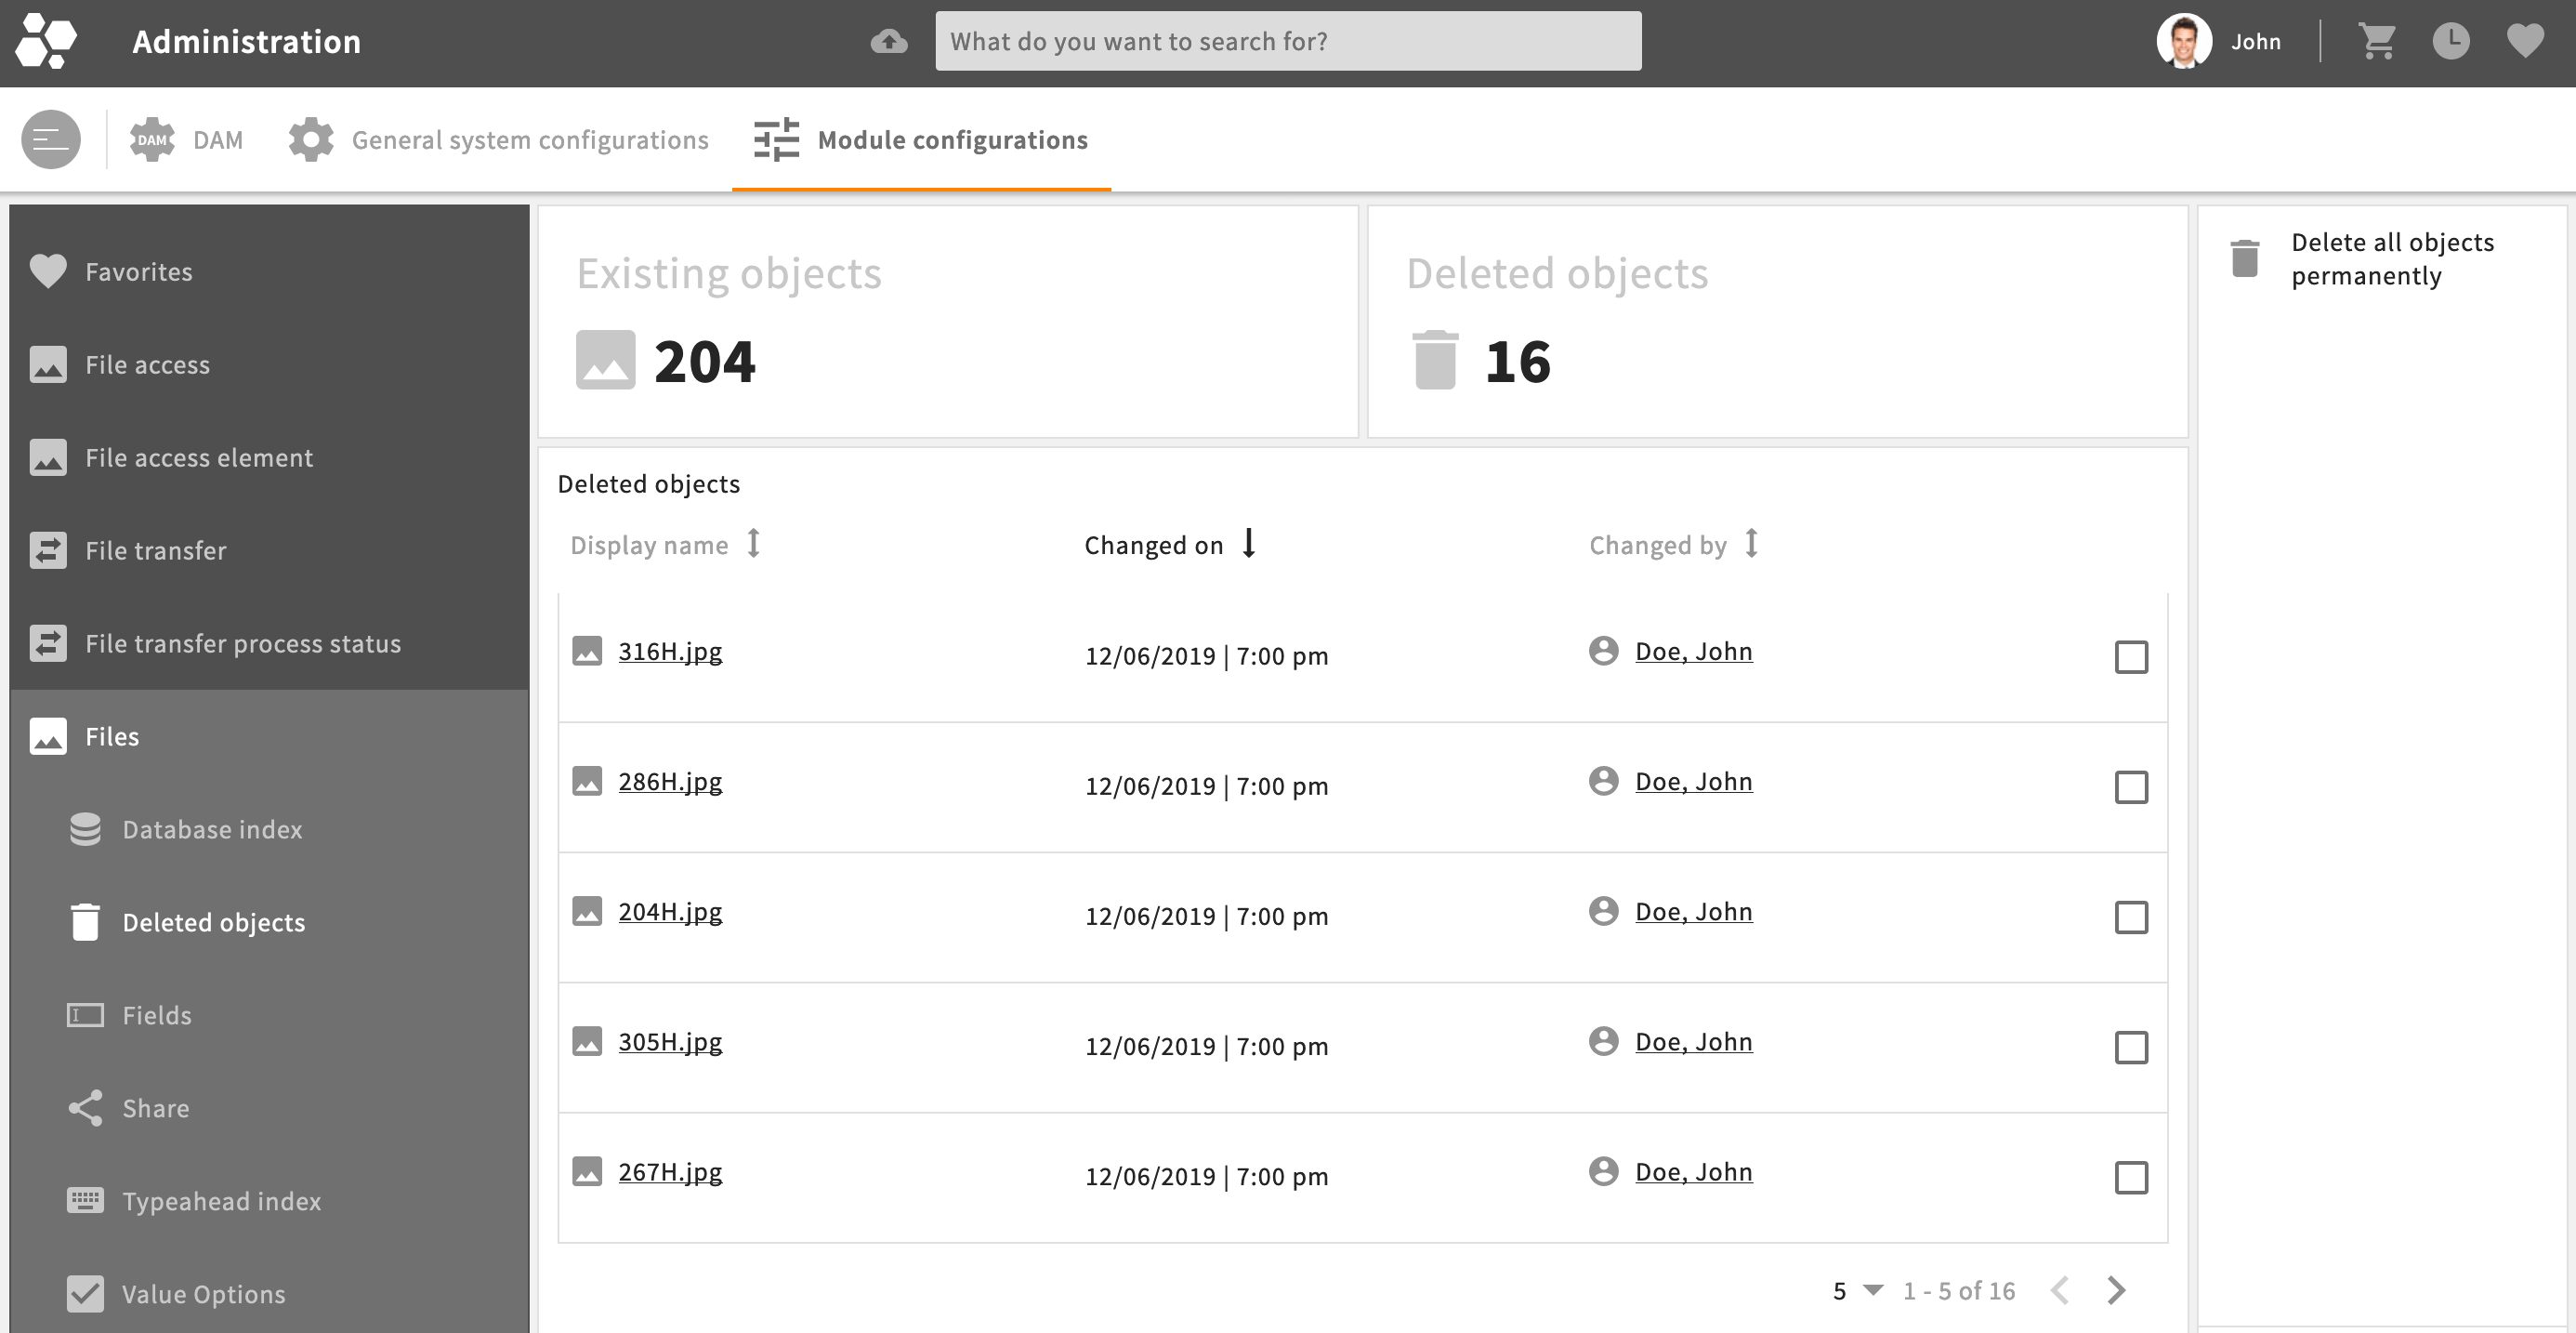Click the General system configurations gear icon
Screen dimensions: 2576x1333
click(311, 139)
